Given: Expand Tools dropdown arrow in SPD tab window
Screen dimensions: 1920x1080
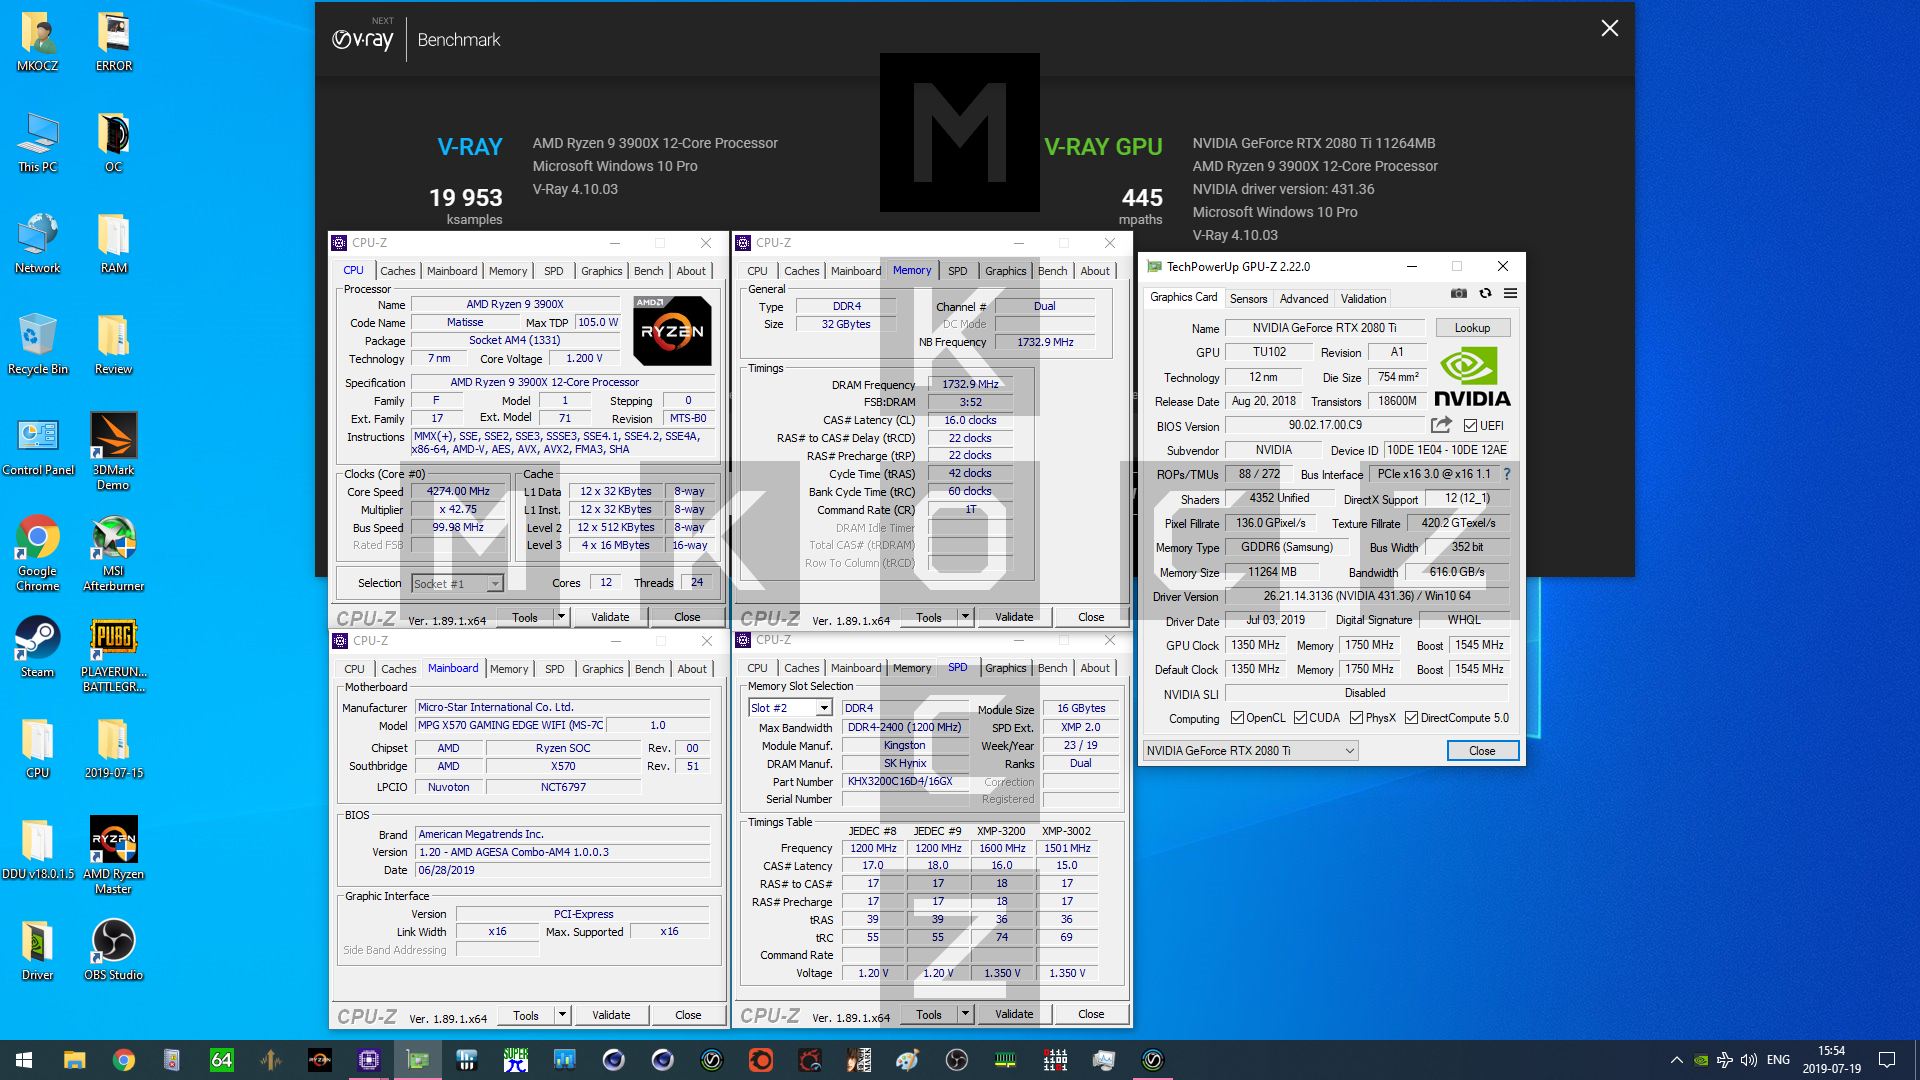Looking at the screenshot, I should point(965,1014).
